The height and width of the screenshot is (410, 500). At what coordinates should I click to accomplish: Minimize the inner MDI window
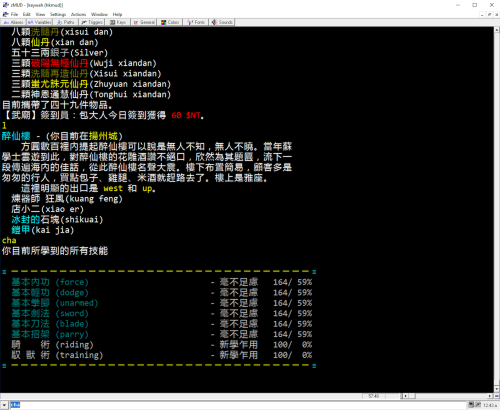pyautogui.click(x=482, y=14)
